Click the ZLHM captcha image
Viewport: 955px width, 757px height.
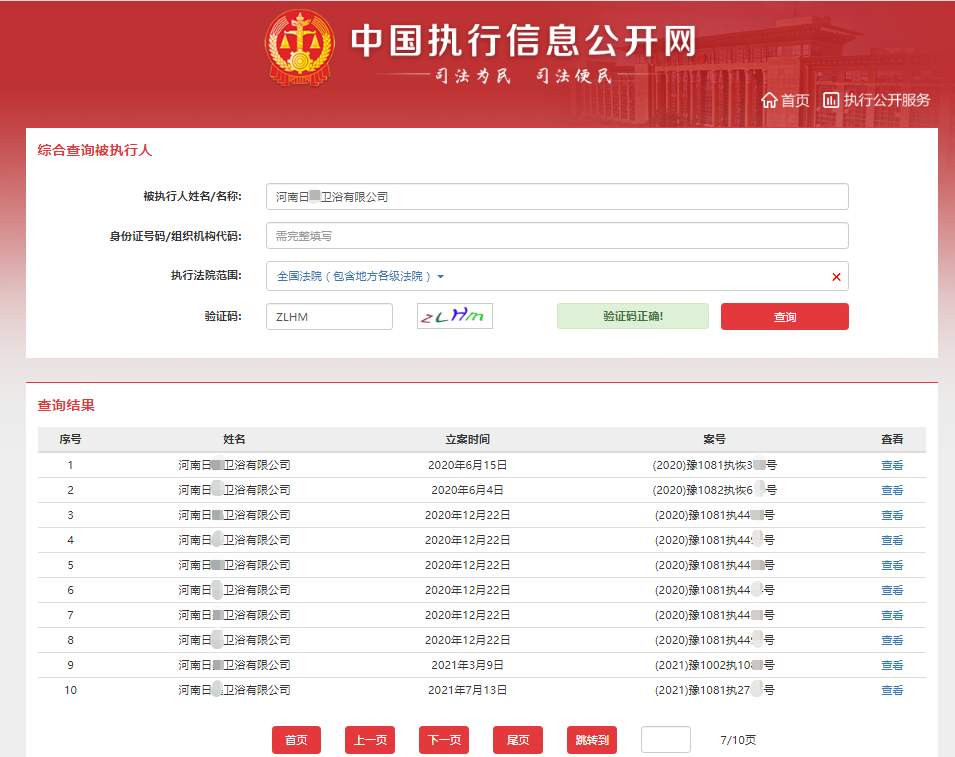click(453, 315)
